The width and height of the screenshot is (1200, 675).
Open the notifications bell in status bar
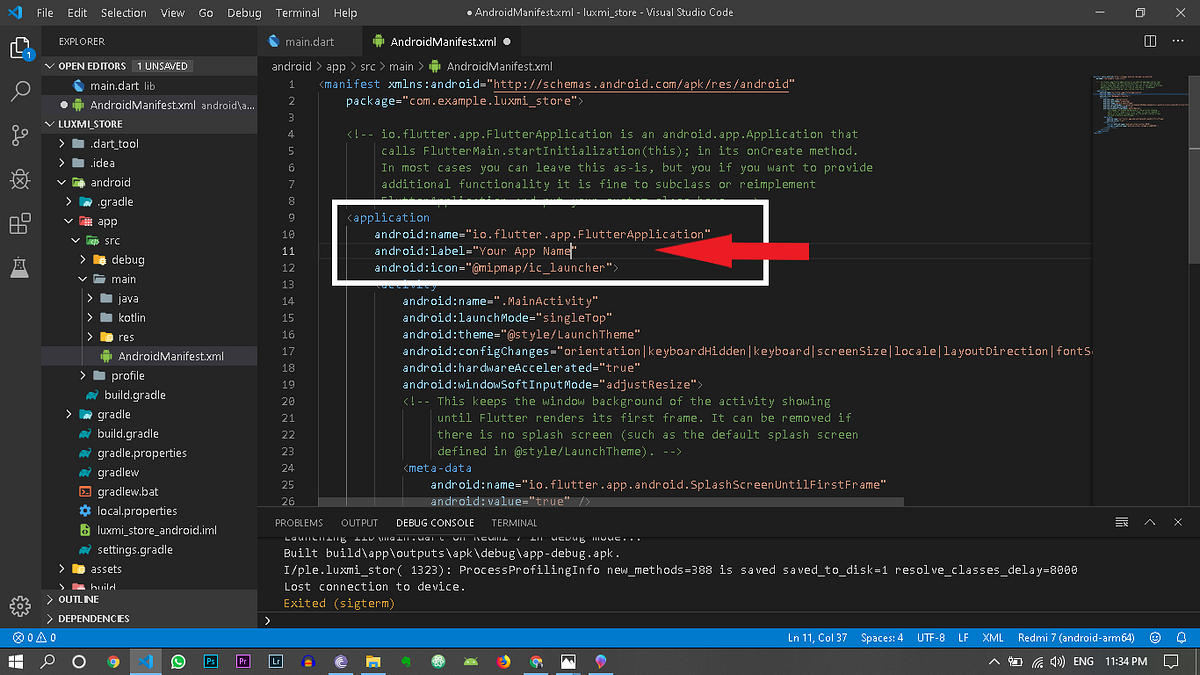click(1181, 637)
